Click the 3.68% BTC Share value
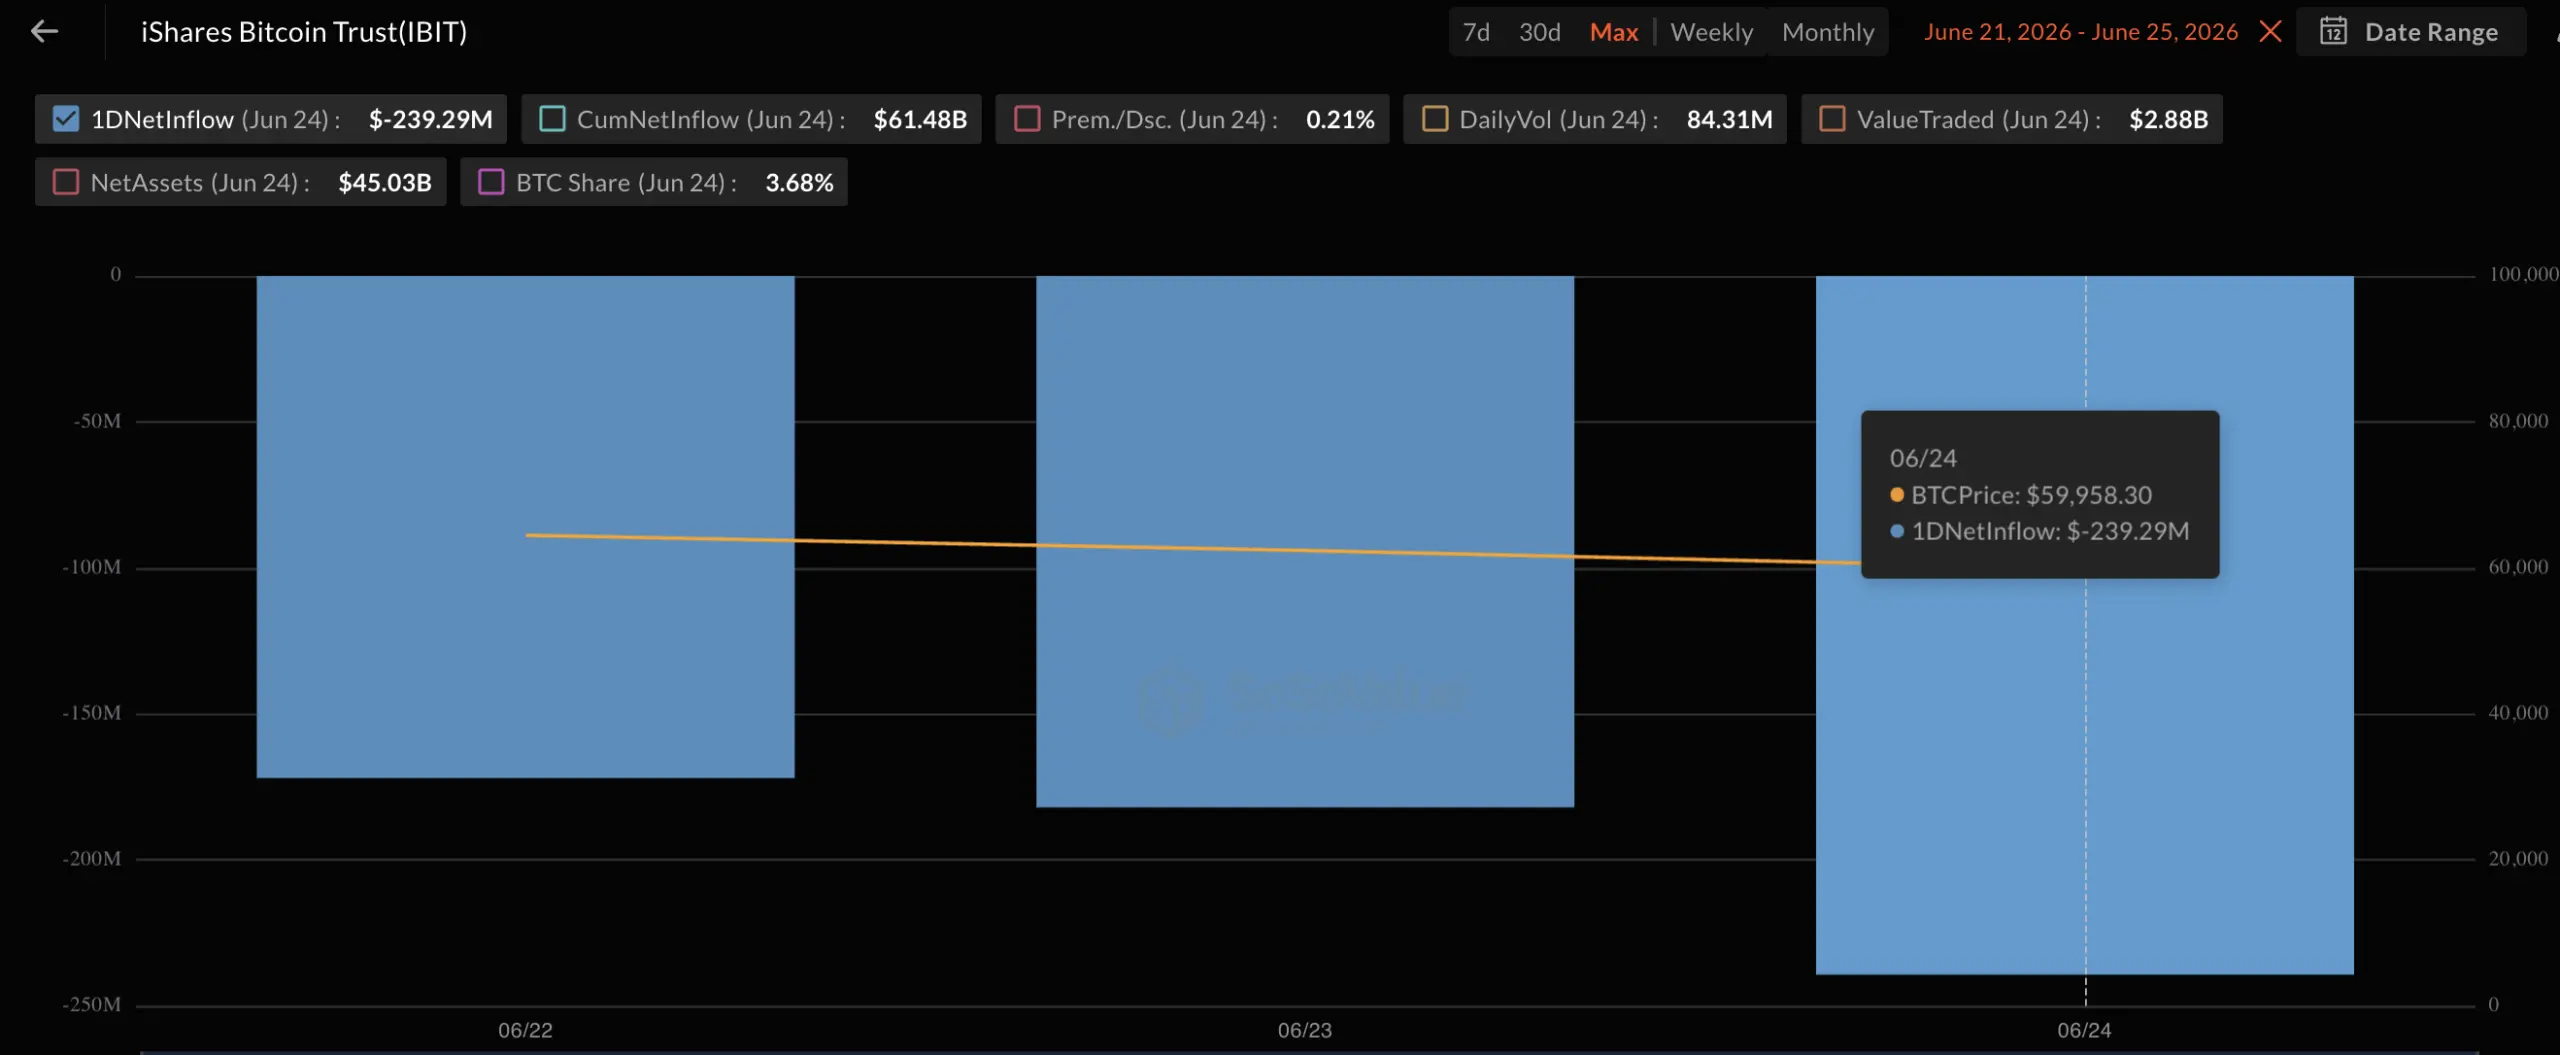 point(799,182)
